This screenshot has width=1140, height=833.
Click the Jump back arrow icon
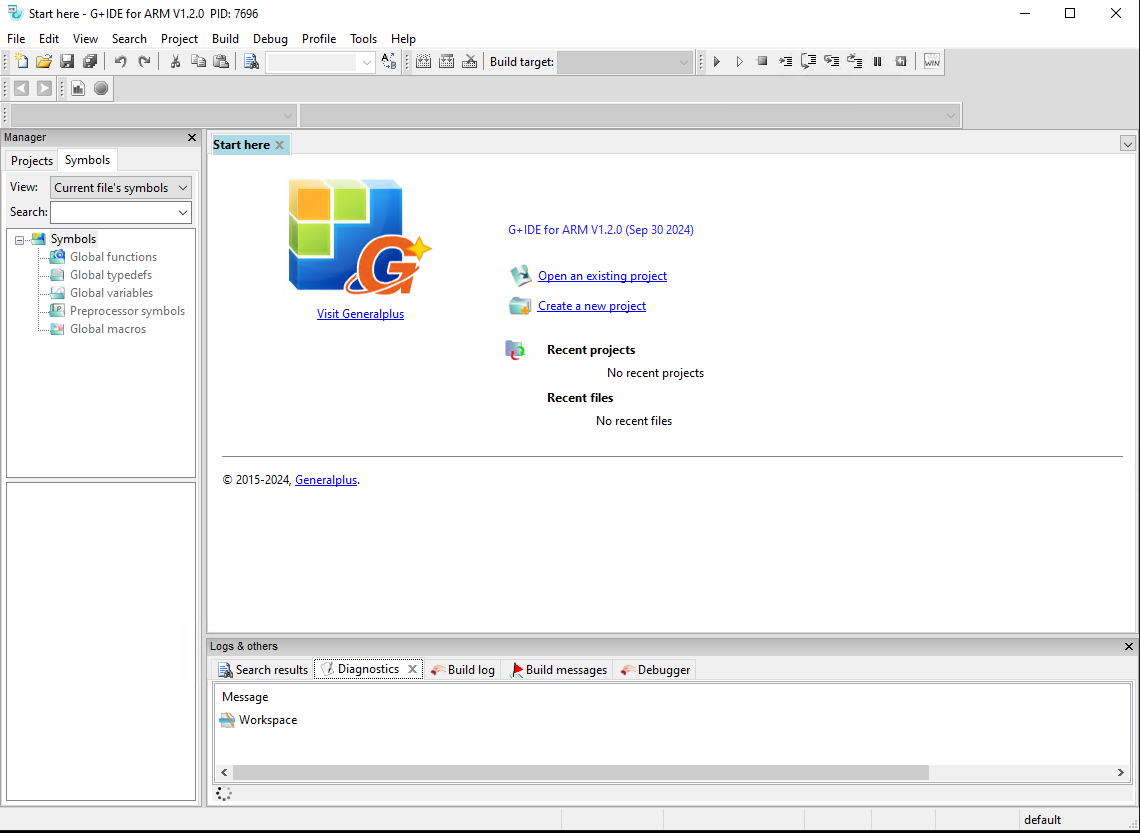coord(21,89)
